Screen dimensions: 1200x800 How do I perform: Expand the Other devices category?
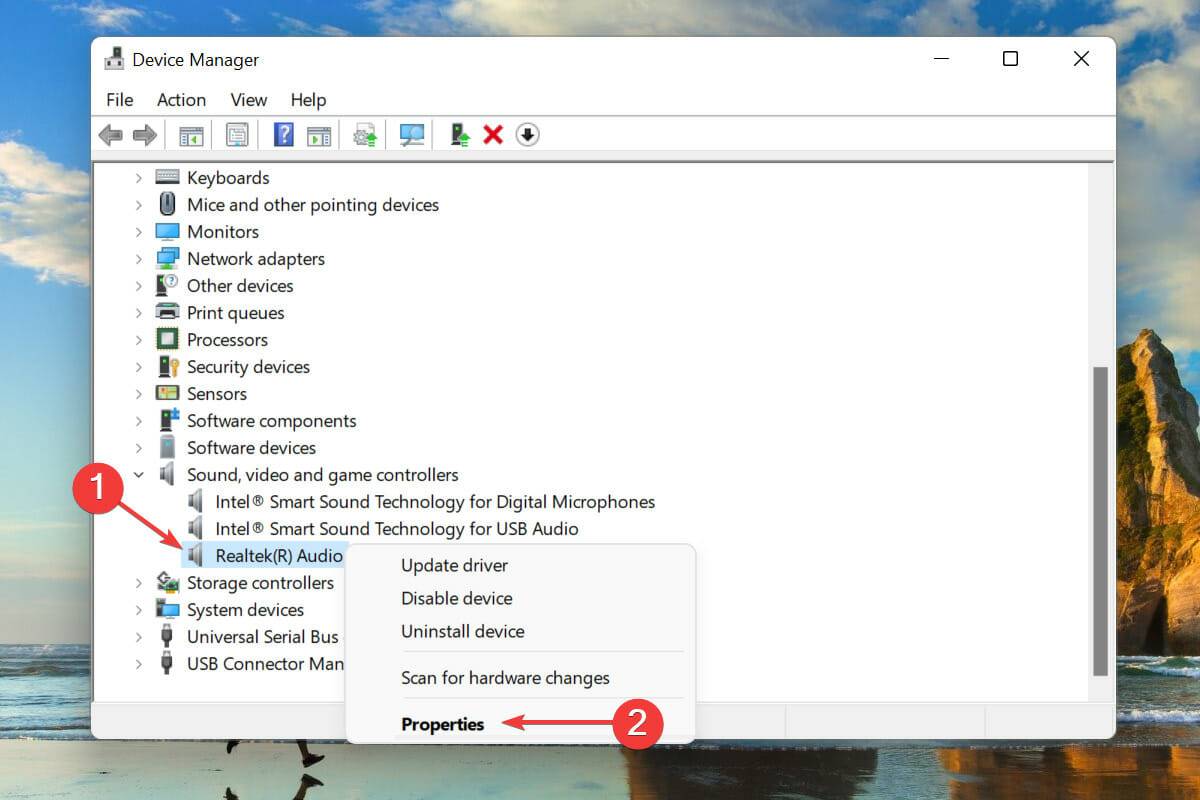[137, 285]
